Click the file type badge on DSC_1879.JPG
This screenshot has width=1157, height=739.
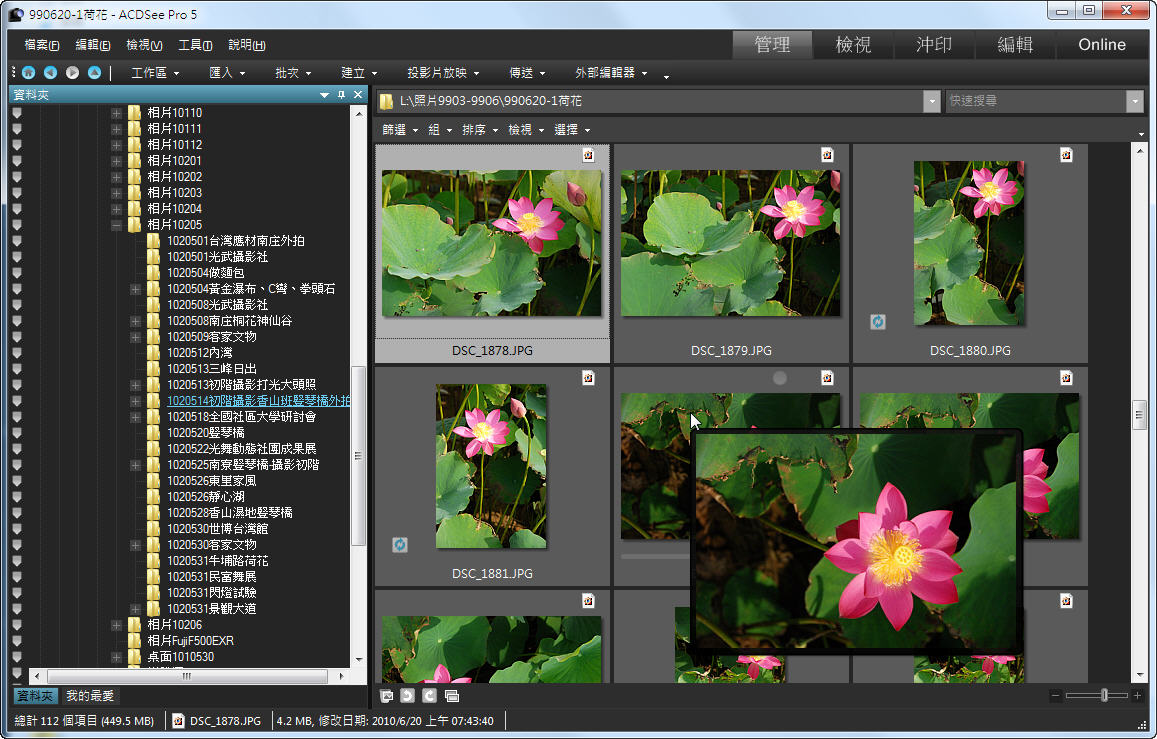click(827, 155)
